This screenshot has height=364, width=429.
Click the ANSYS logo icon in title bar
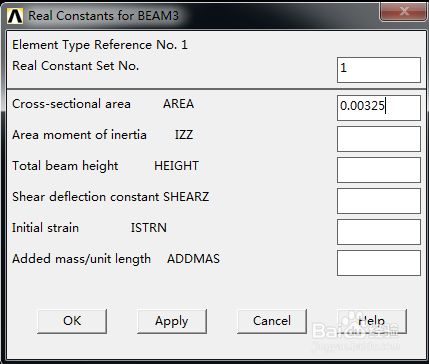pyautogui.click(x=15, y=16)
